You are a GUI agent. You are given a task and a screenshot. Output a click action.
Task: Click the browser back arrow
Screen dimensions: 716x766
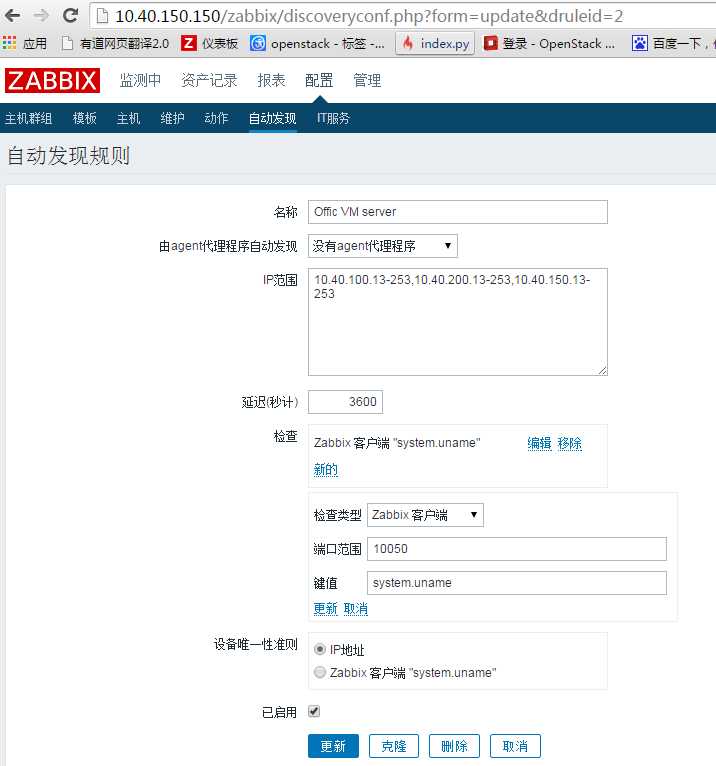point(13,16)
